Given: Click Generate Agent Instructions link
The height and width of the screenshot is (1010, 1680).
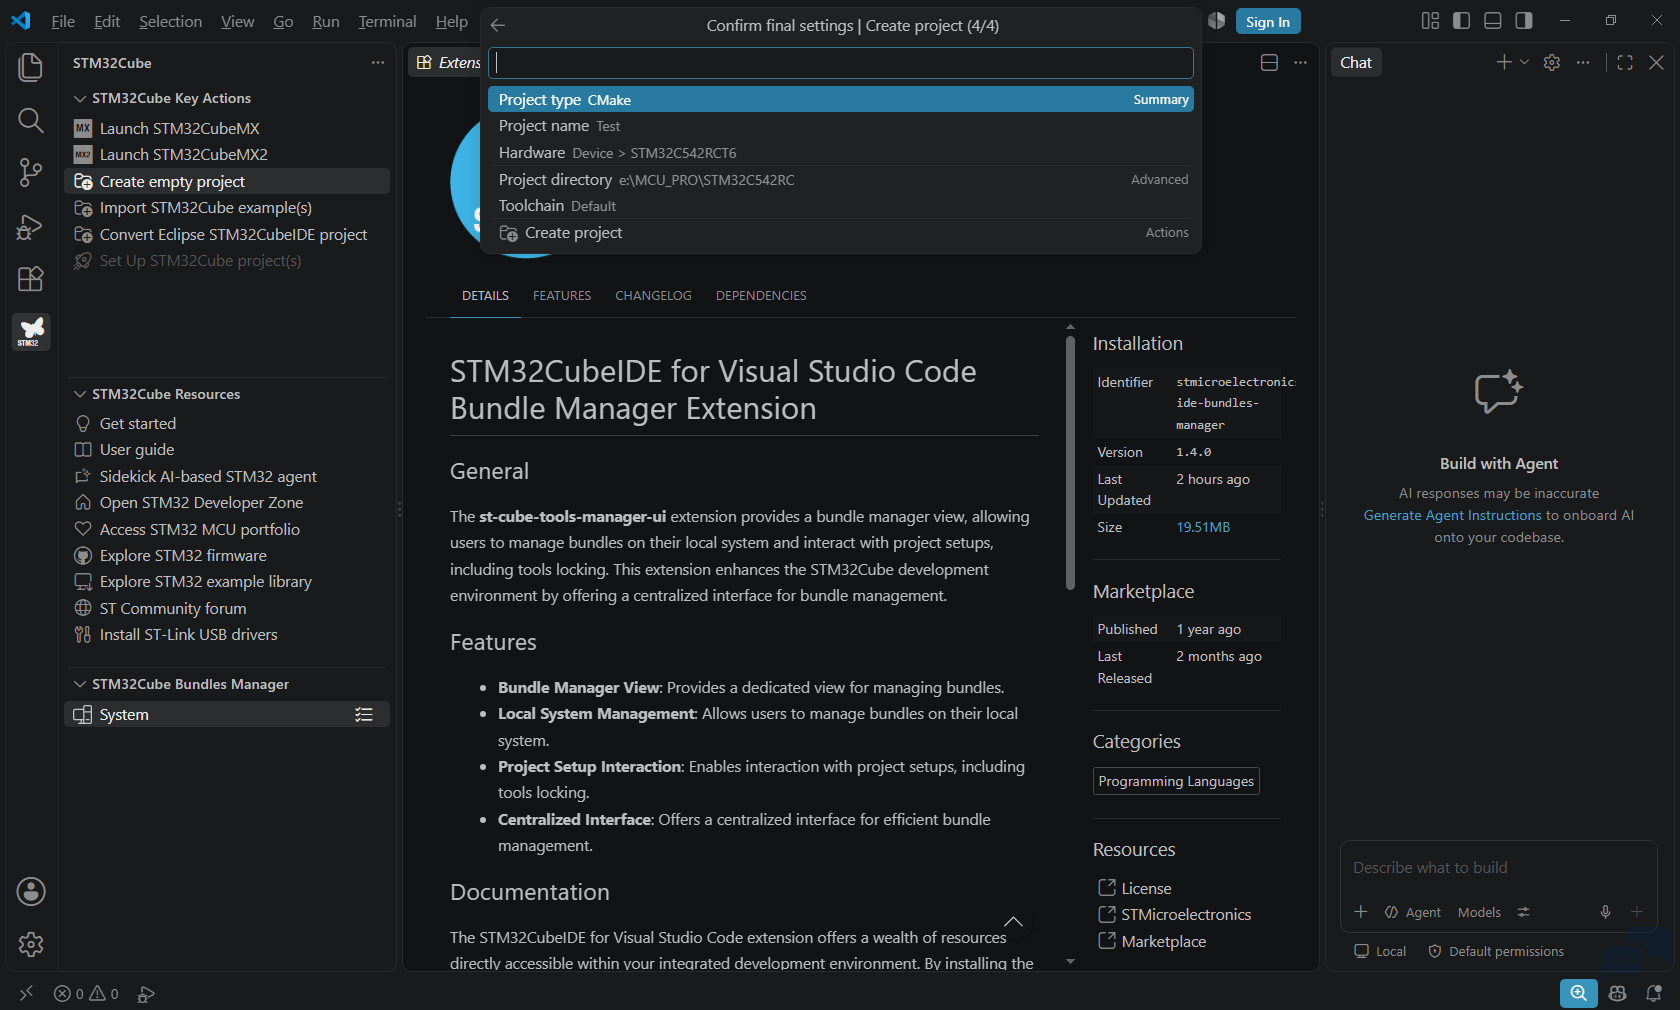Looking at the screenshot, I should coord(1452,515).
